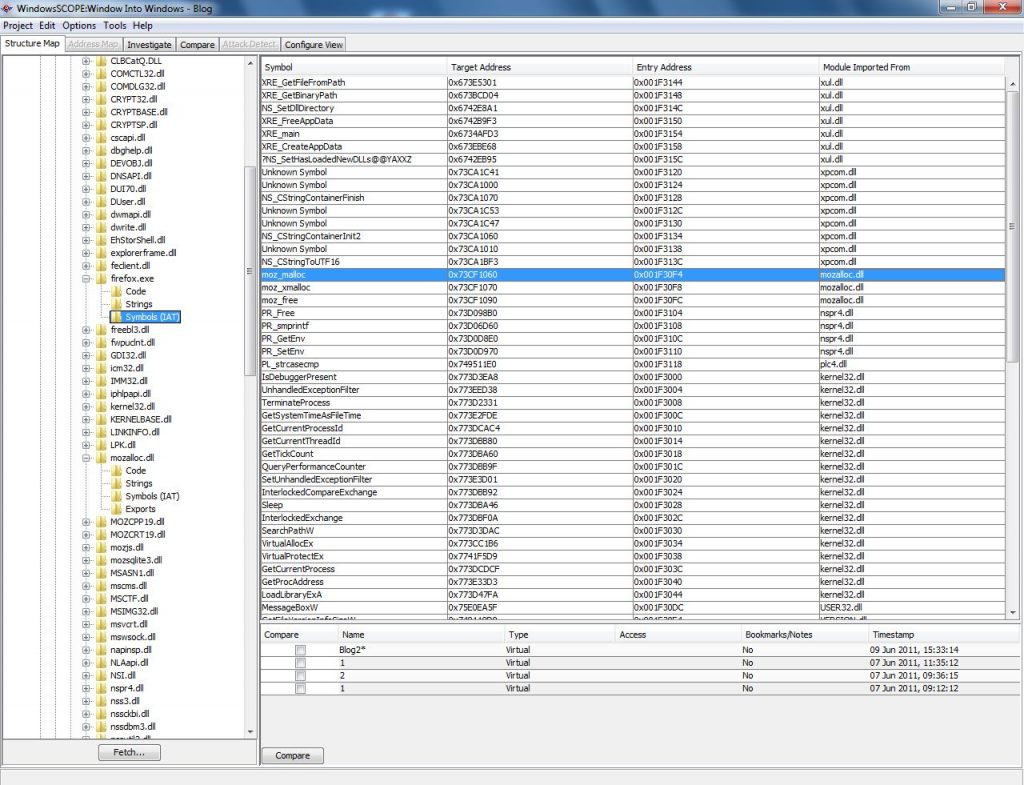This screenshot has height=785, width=1024.
Task: Click the Code folder icon under mozalloc.dll
Action: tap(116, 471)
